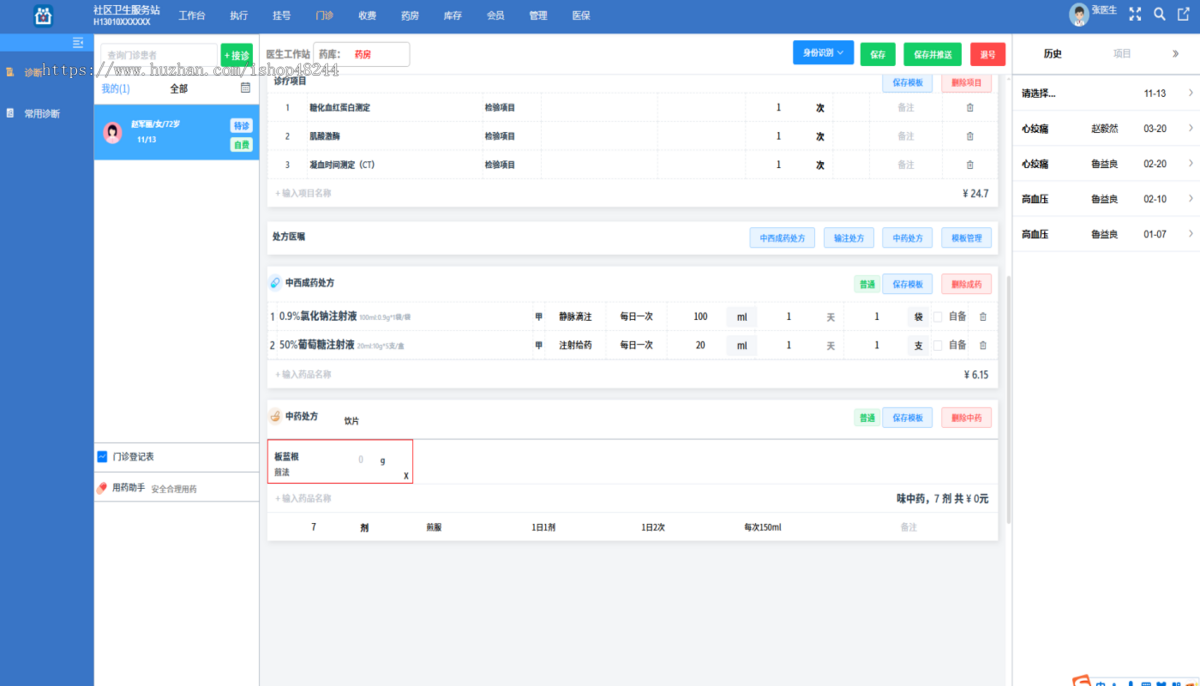Open the 医保 menu

(581, 15)
